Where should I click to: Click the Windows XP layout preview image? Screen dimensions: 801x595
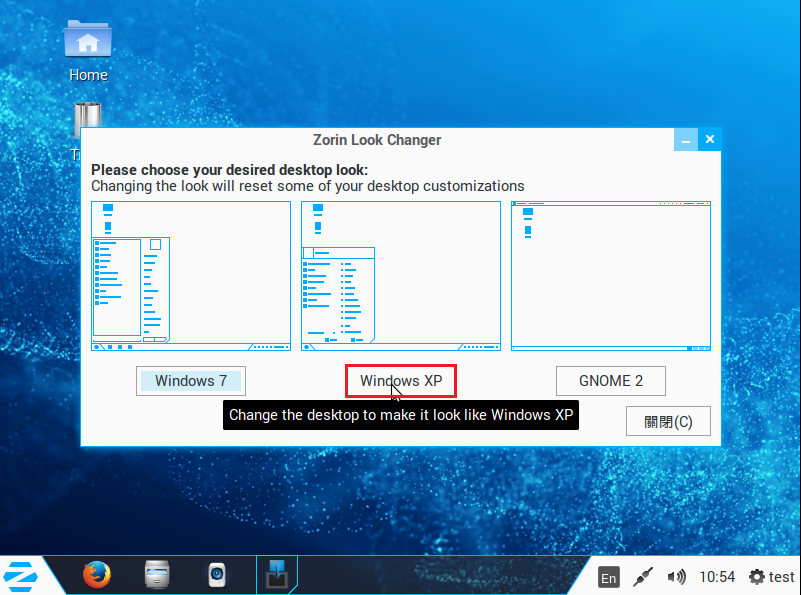point(401,276)
